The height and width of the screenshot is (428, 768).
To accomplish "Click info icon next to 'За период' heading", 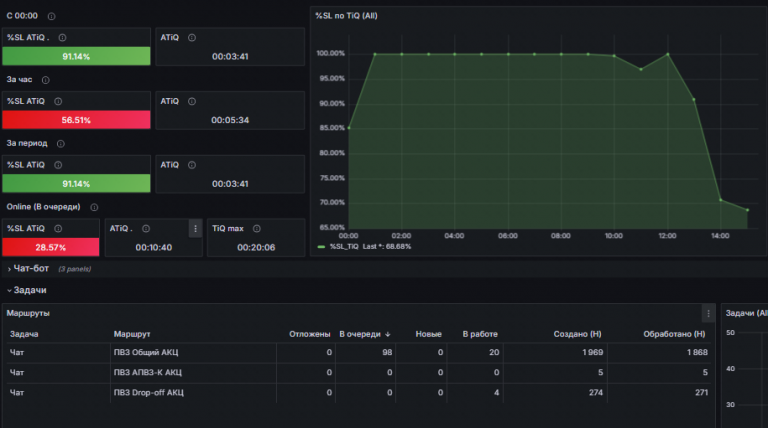I will click(x=61, y=143).
